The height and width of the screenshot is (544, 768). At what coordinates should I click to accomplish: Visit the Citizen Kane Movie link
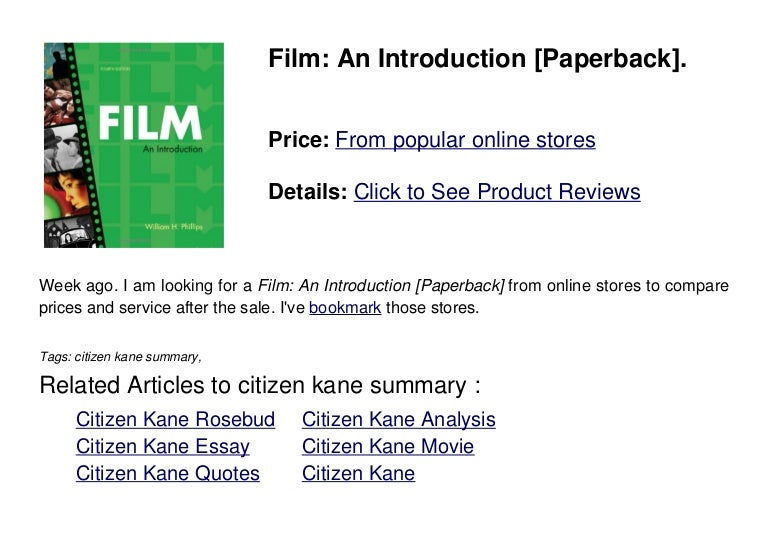tap(388, 447)
